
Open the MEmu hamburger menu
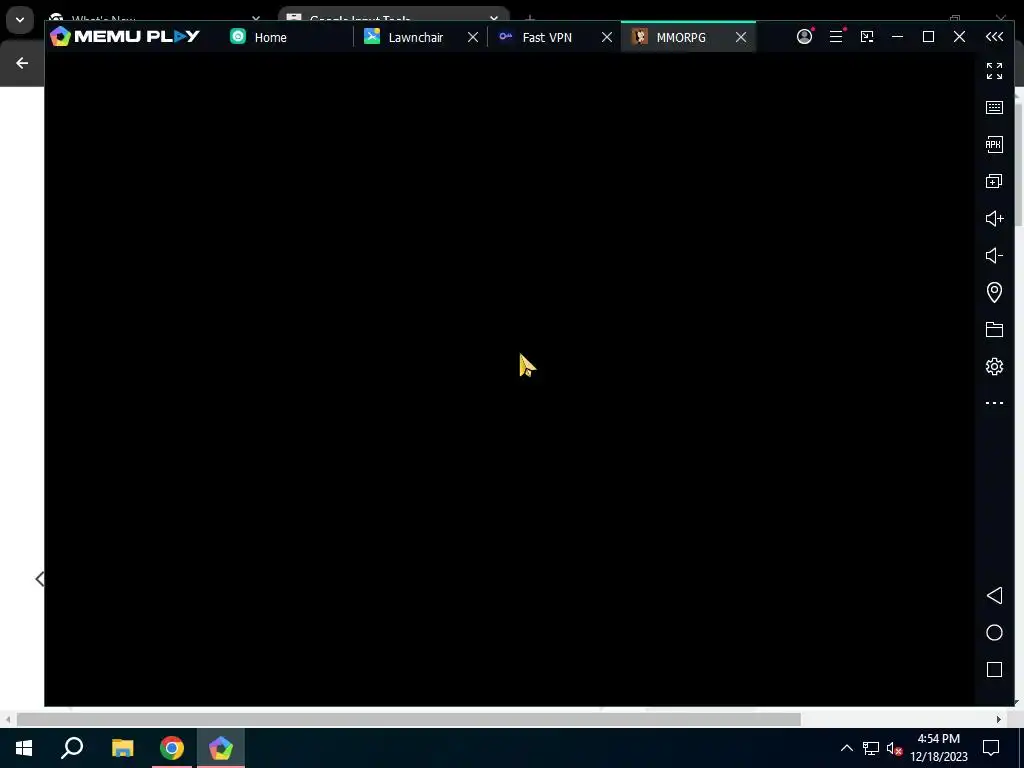[836, 37]
